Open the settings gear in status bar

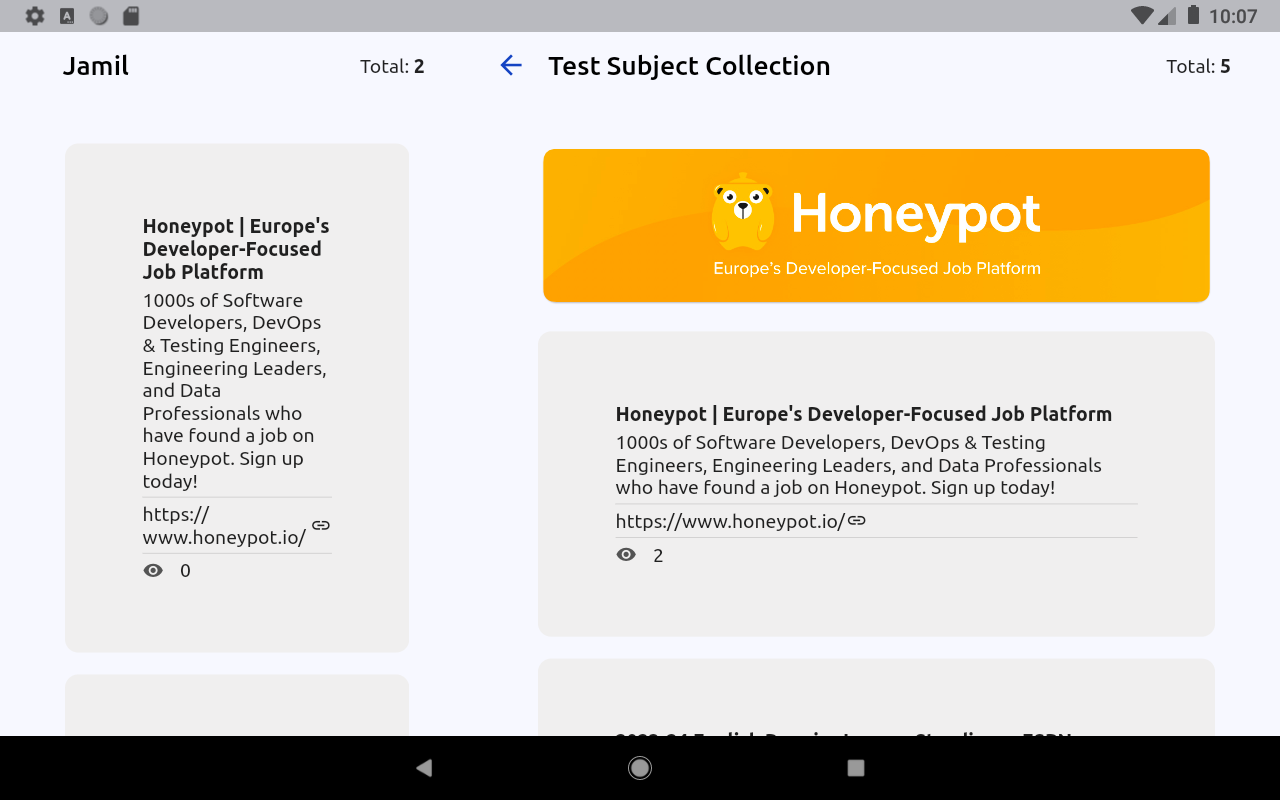[35, 16]
